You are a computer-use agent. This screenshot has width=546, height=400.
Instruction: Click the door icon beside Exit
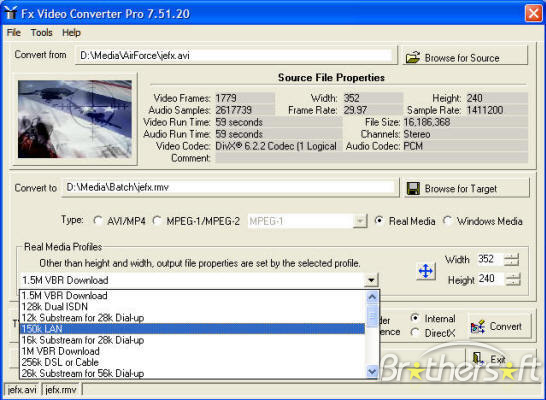click(x=478, y=359)
